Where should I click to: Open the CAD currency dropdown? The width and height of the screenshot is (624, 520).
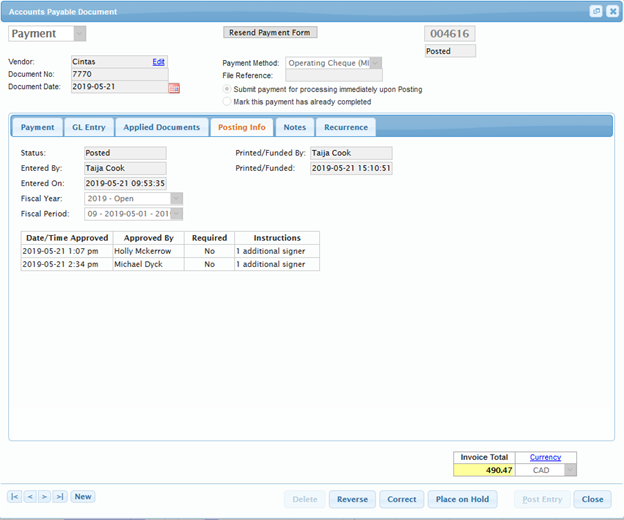pos(570,469)
